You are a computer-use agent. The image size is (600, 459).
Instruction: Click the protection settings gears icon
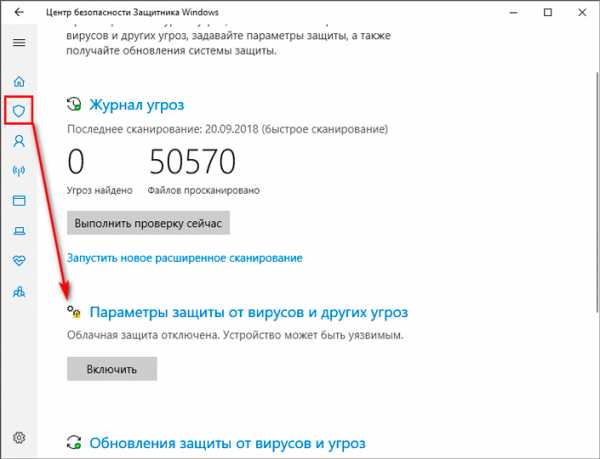click(x=74, y=312)
